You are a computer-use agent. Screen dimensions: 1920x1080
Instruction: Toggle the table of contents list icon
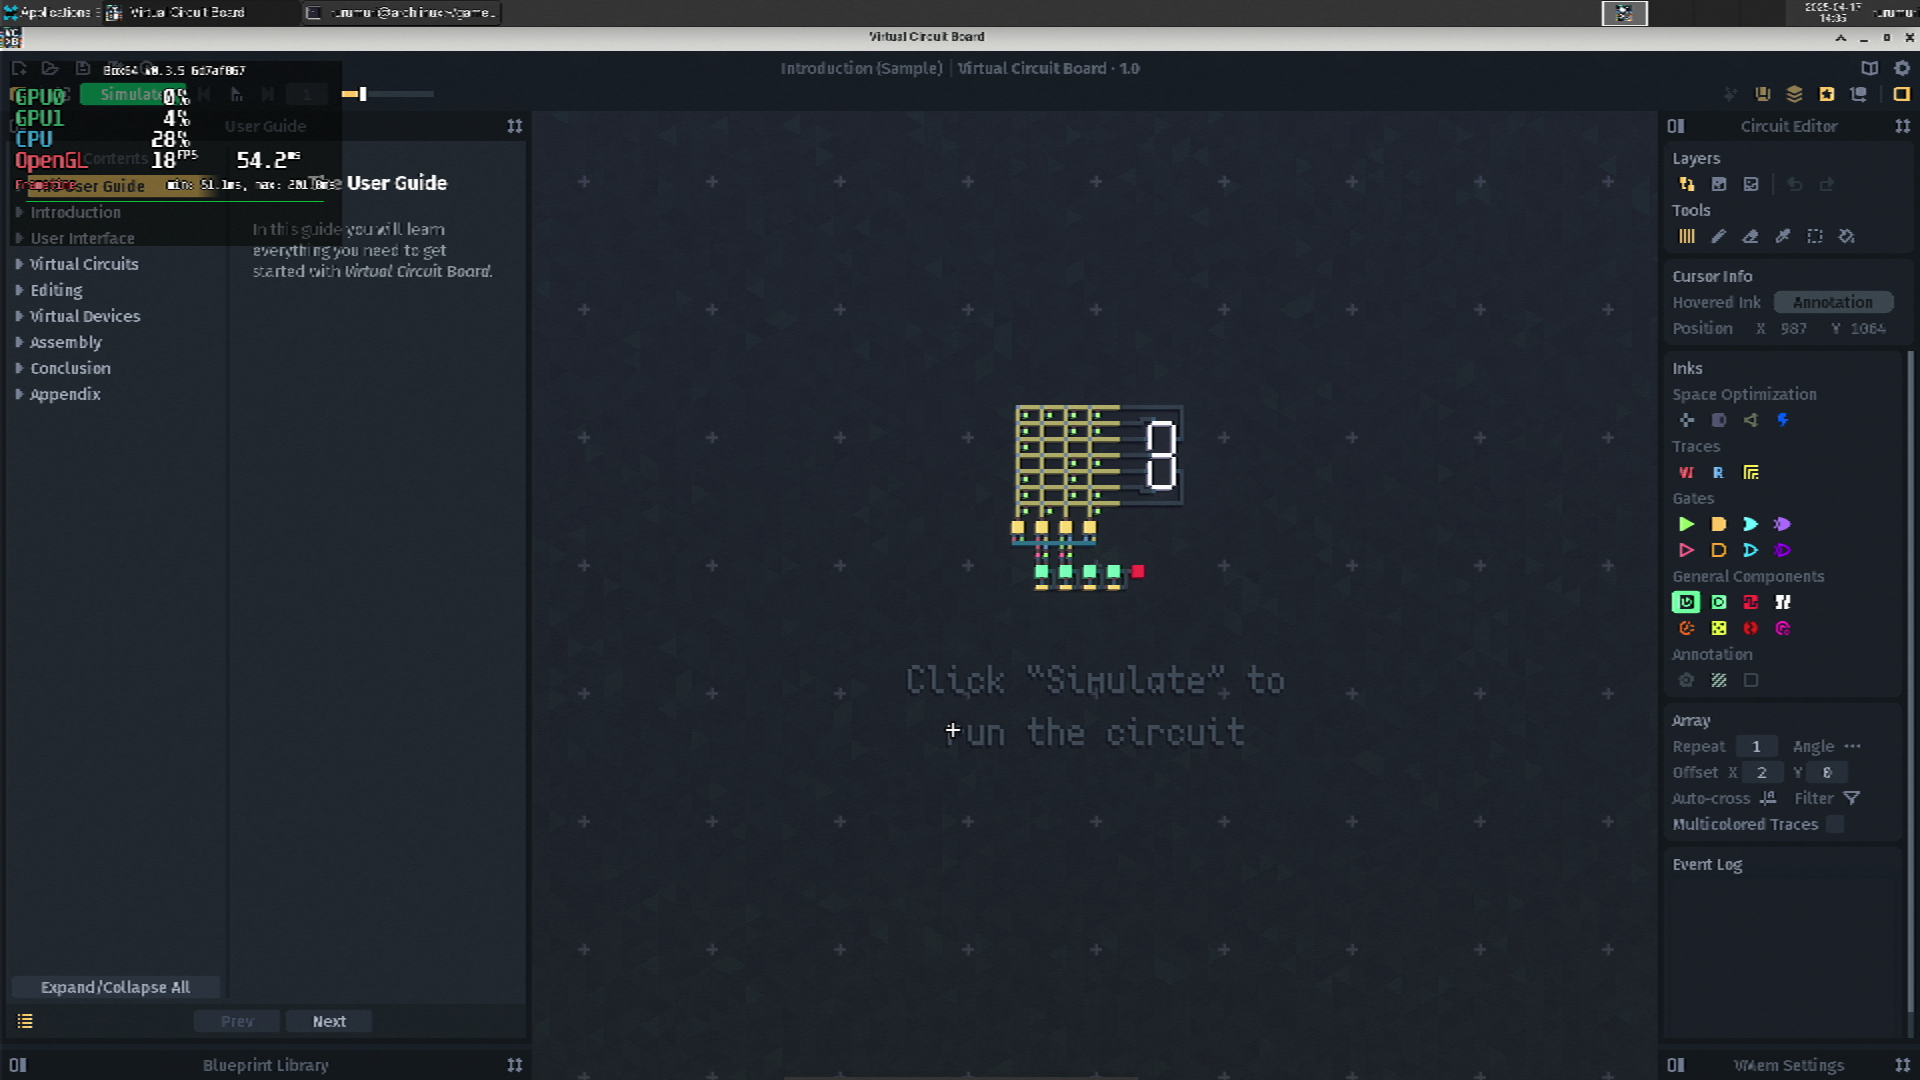[x=25, y=1021]
